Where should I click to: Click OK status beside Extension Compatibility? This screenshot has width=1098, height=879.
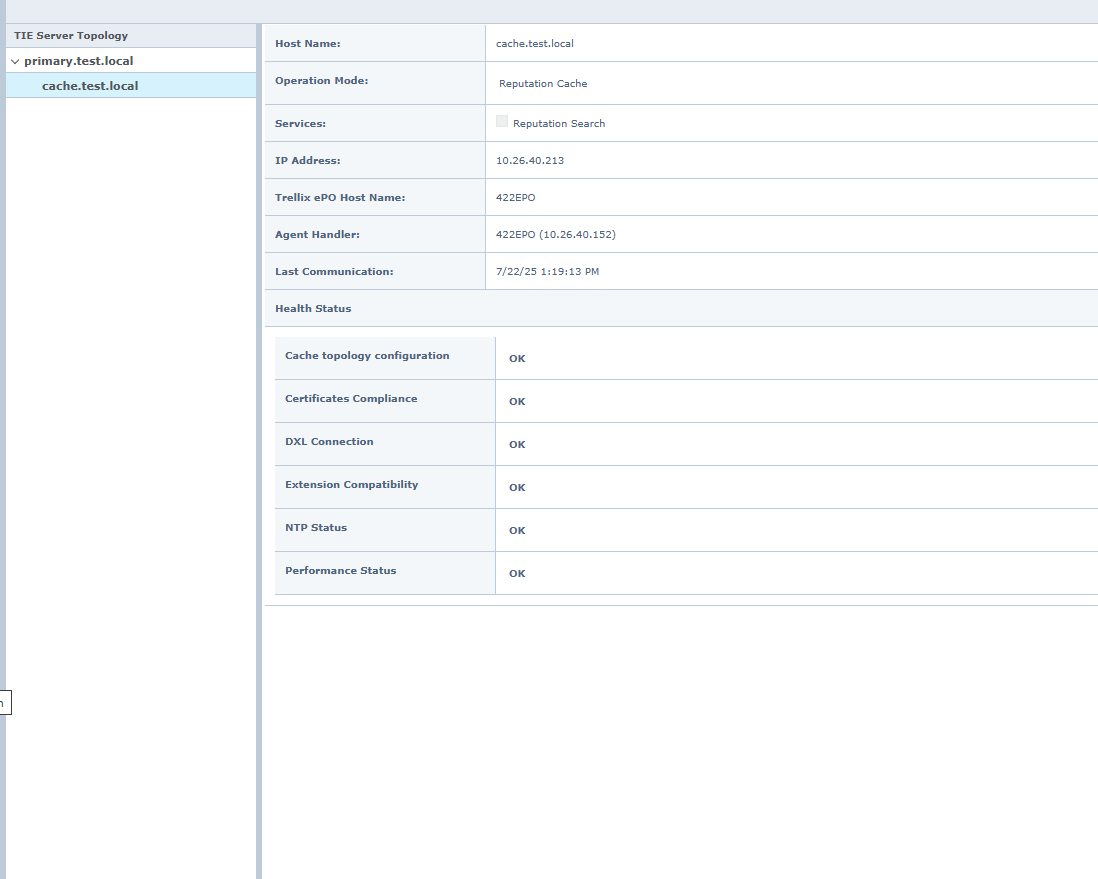click(x=517, y=488)
